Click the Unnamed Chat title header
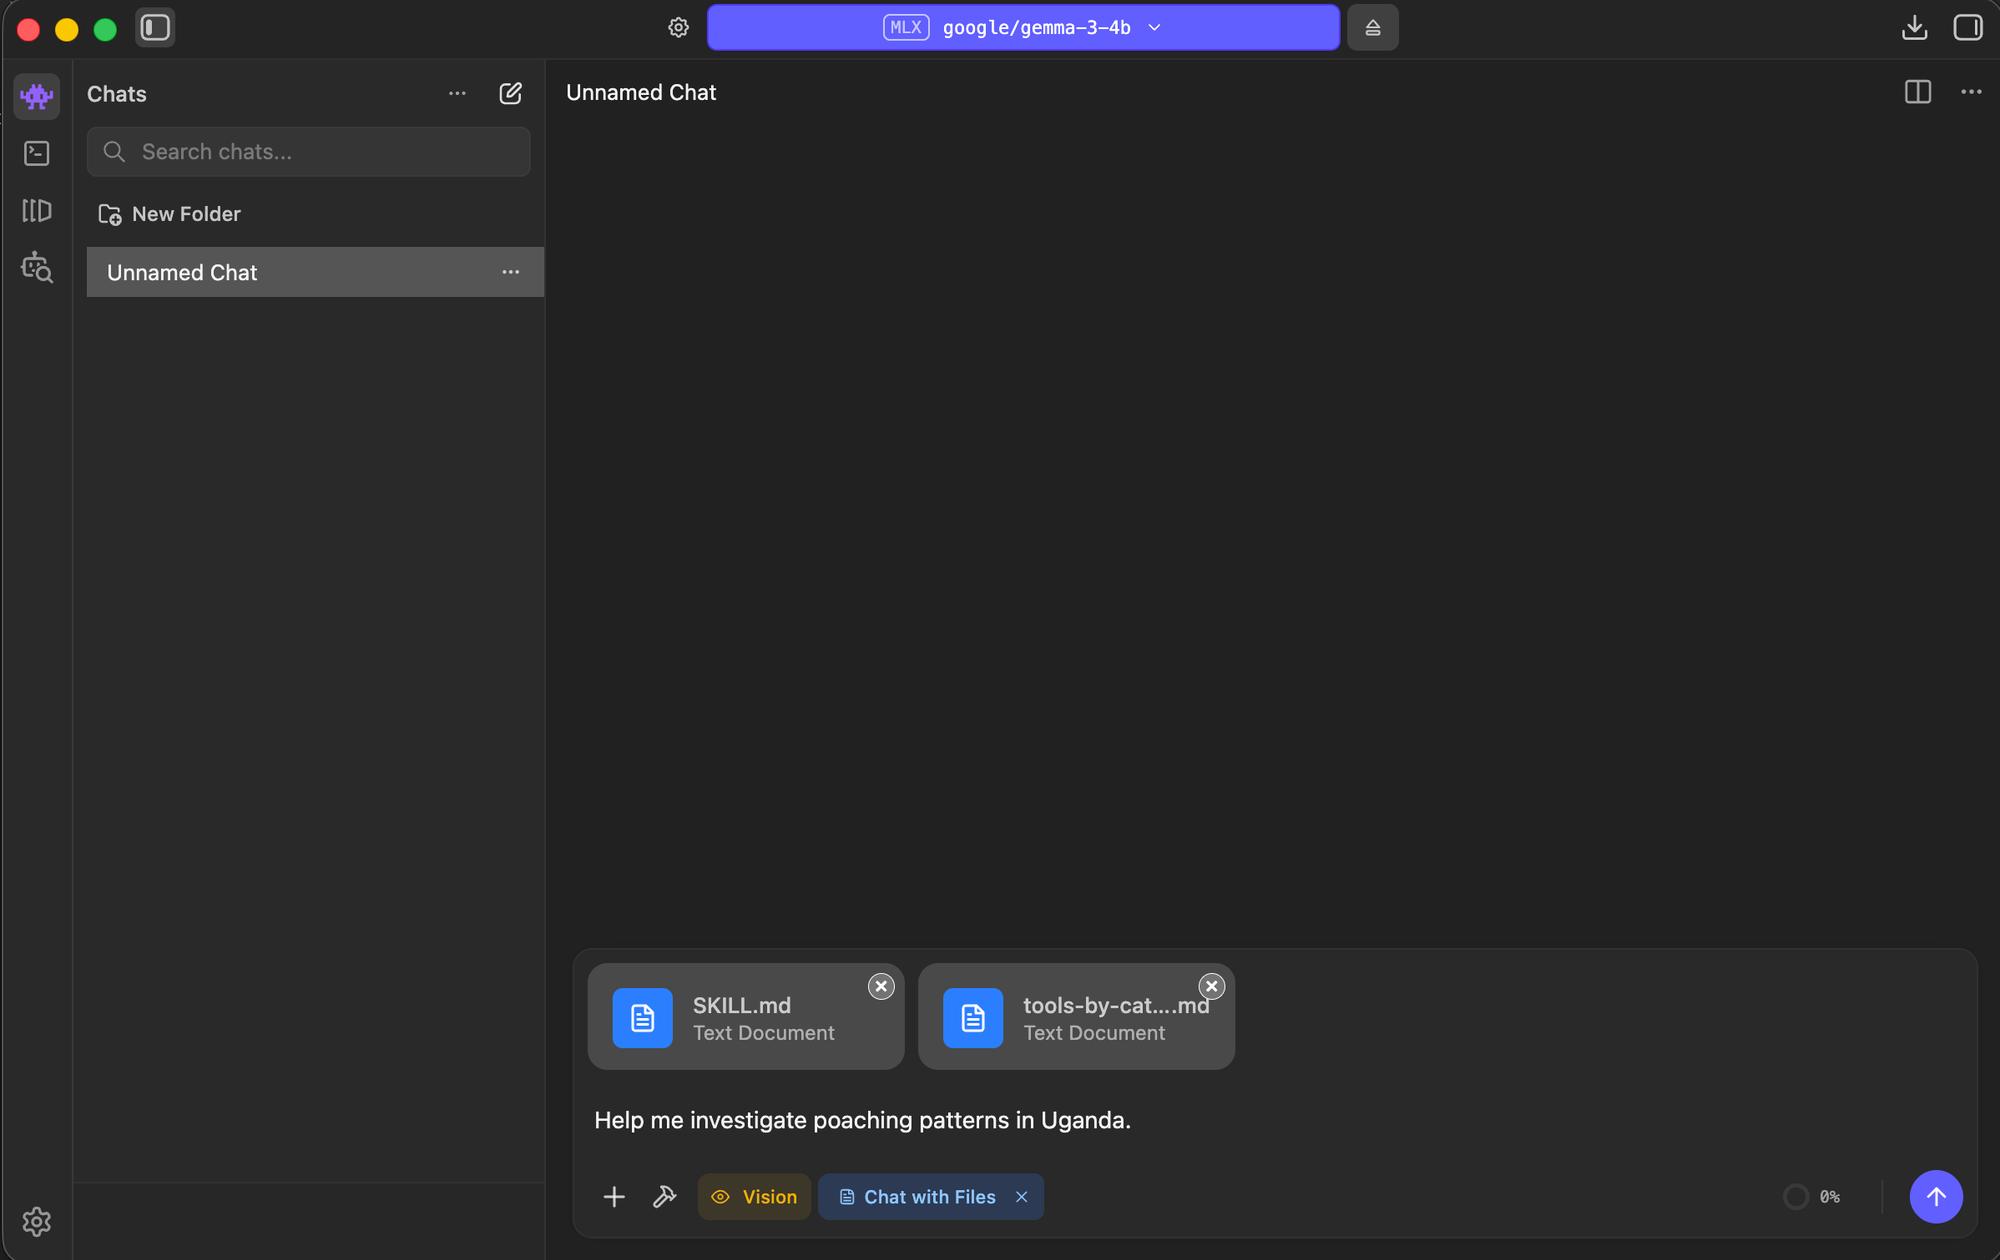Viewport: 2000px width, 1260px height. [x=641, y=92]
